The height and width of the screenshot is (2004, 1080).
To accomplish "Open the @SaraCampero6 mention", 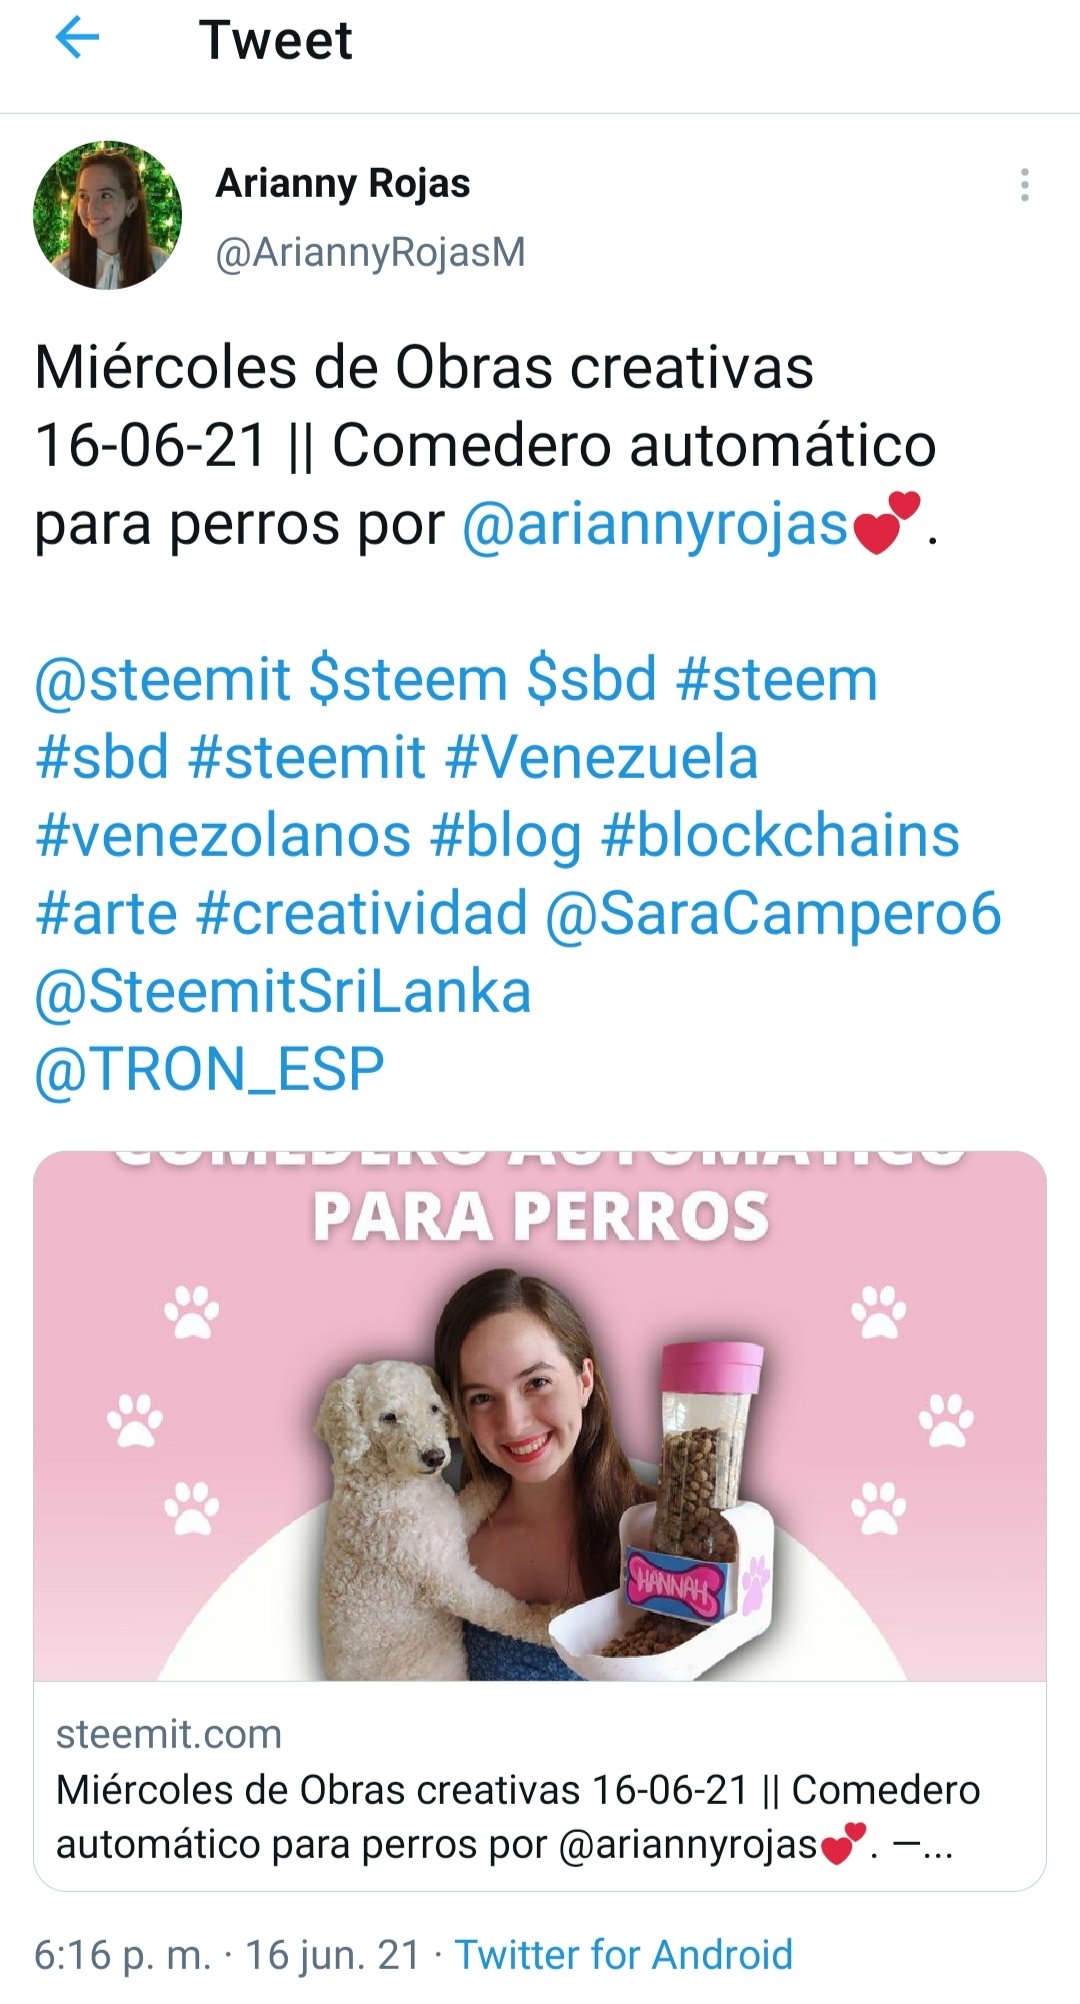I will tap(773, 915).
